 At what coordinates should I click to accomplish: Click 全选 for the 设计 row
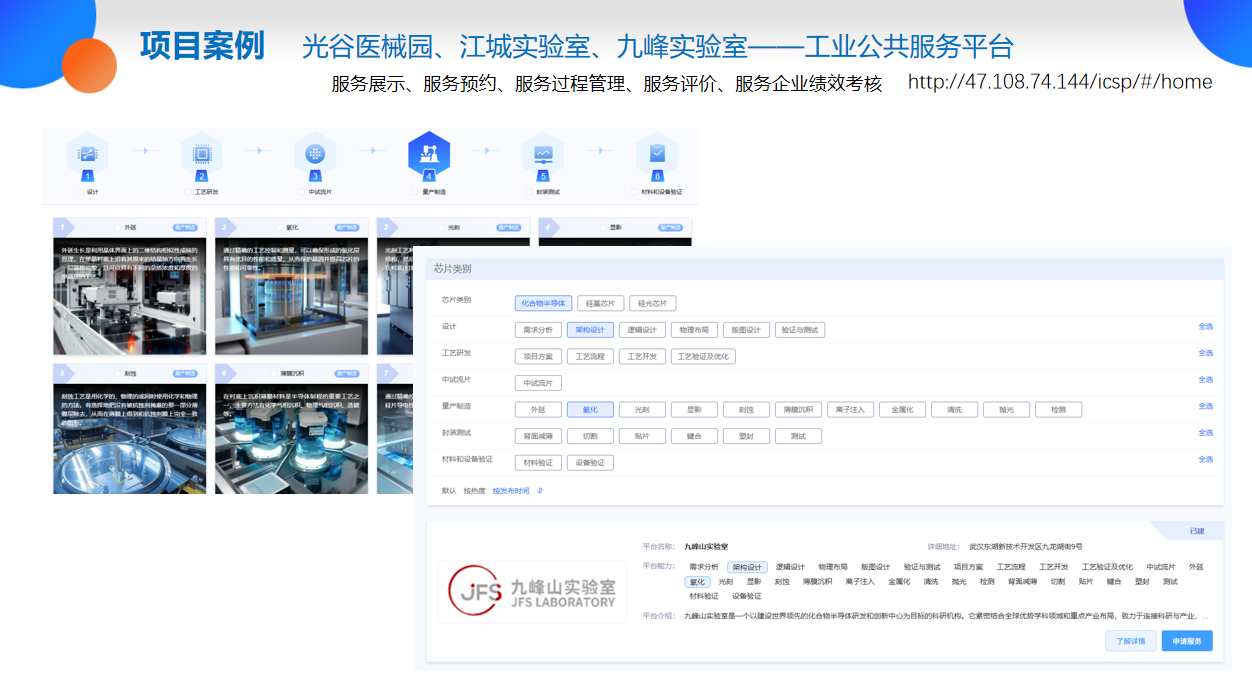point(1205,326)
